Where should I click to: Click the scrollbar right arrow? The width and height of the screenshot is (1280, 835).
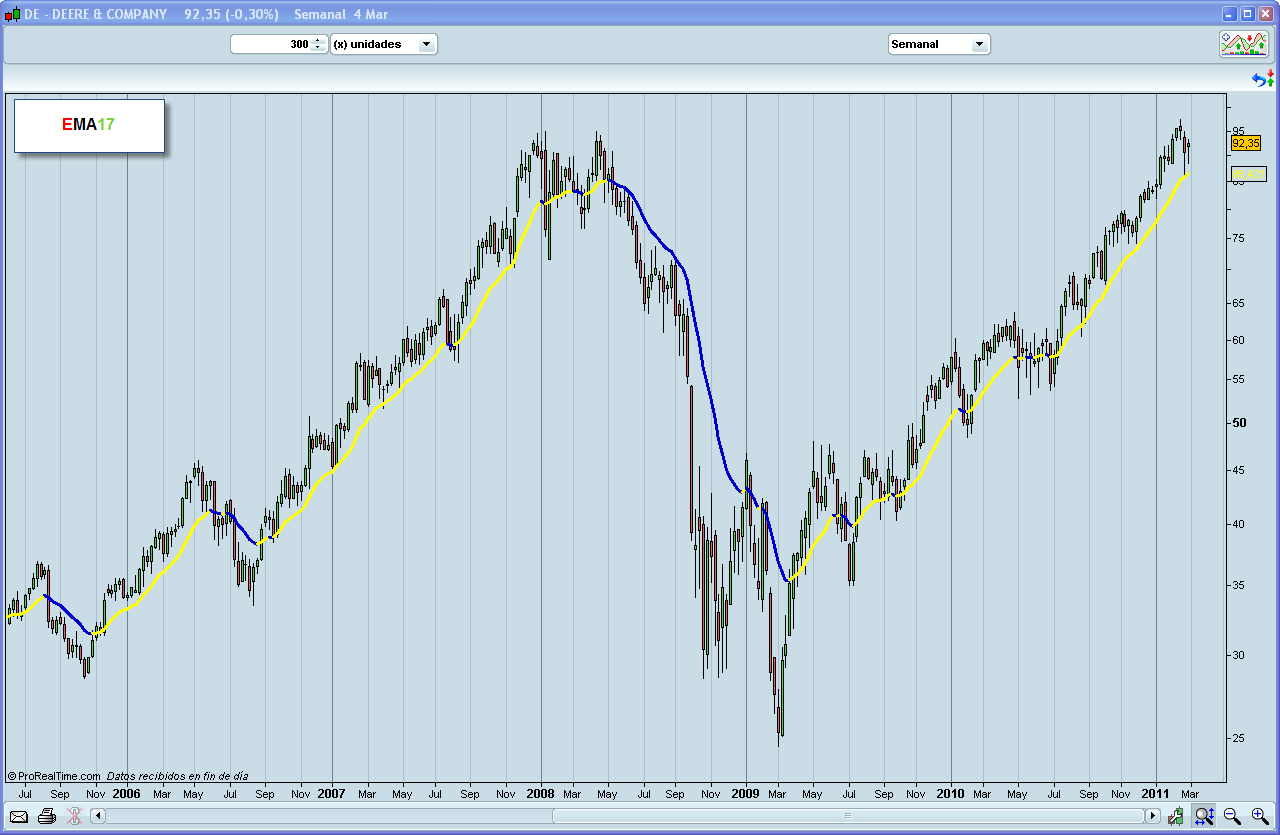(x=1153, y=816)
